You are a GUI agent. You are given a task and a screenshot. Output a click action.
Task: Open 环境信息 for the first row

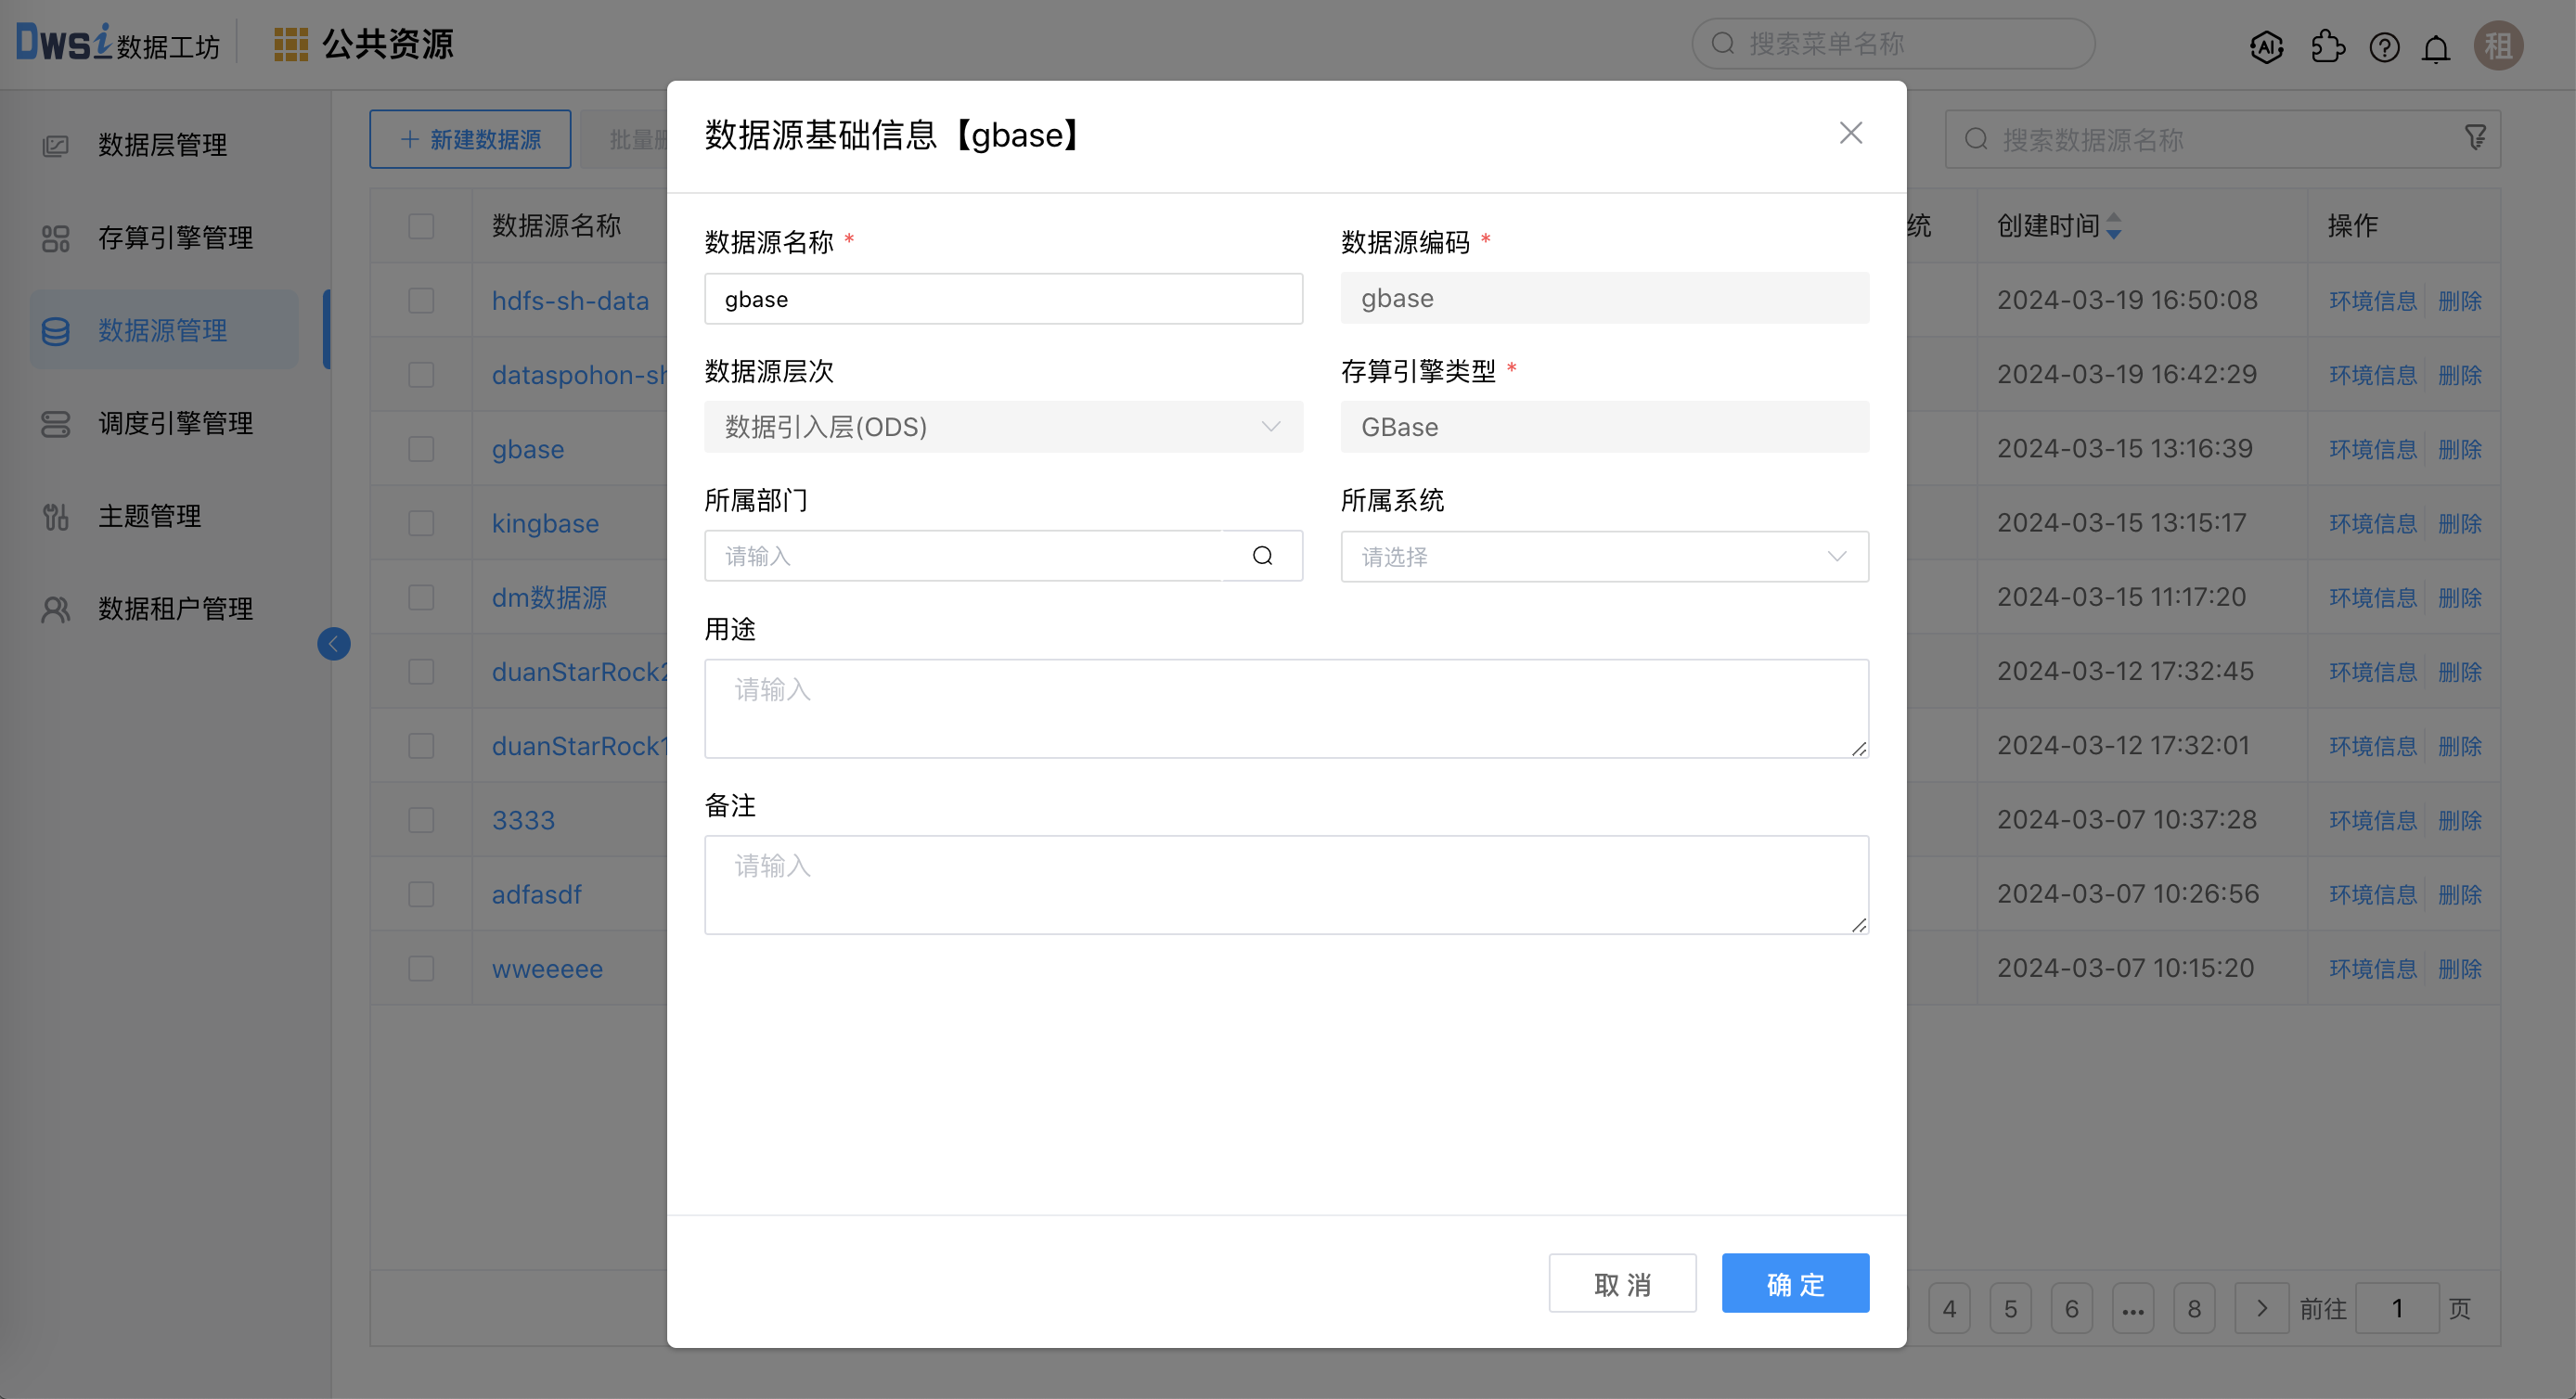2372,300
